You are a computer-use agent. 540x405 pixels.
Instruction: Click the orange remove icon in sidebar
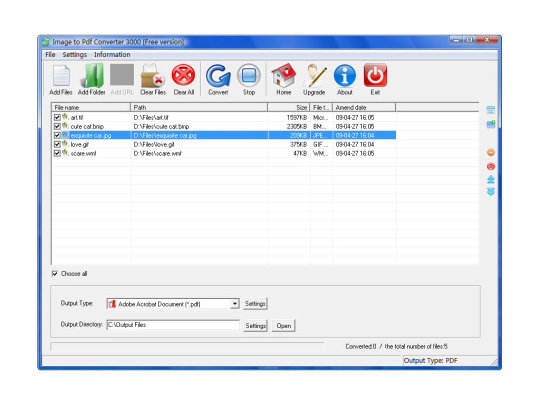pos(491,152)
